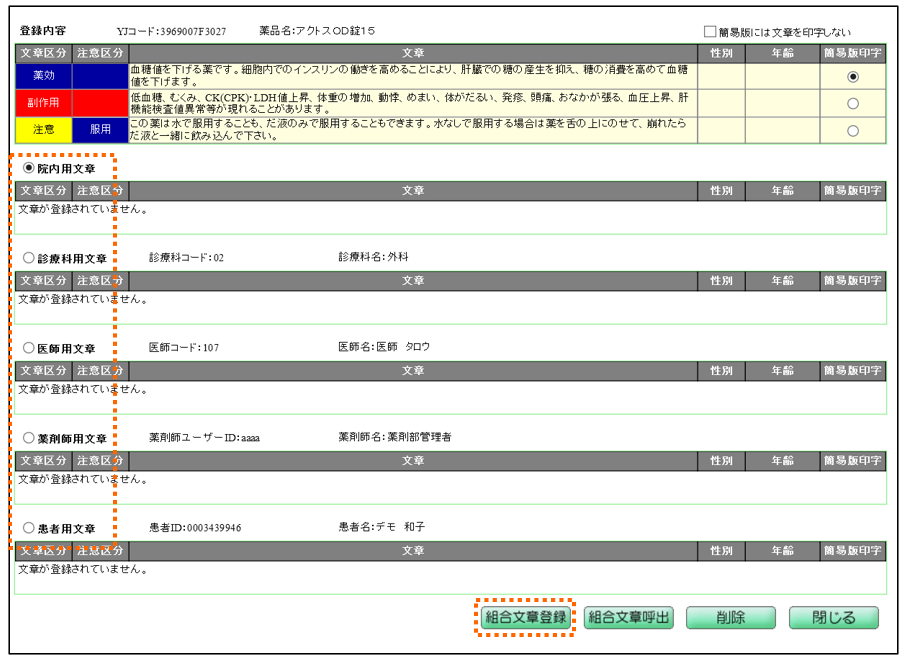This screenshot has height=663, width=906.
Task: Click the 副作用 side effects text row
Action: coord(412,103)
